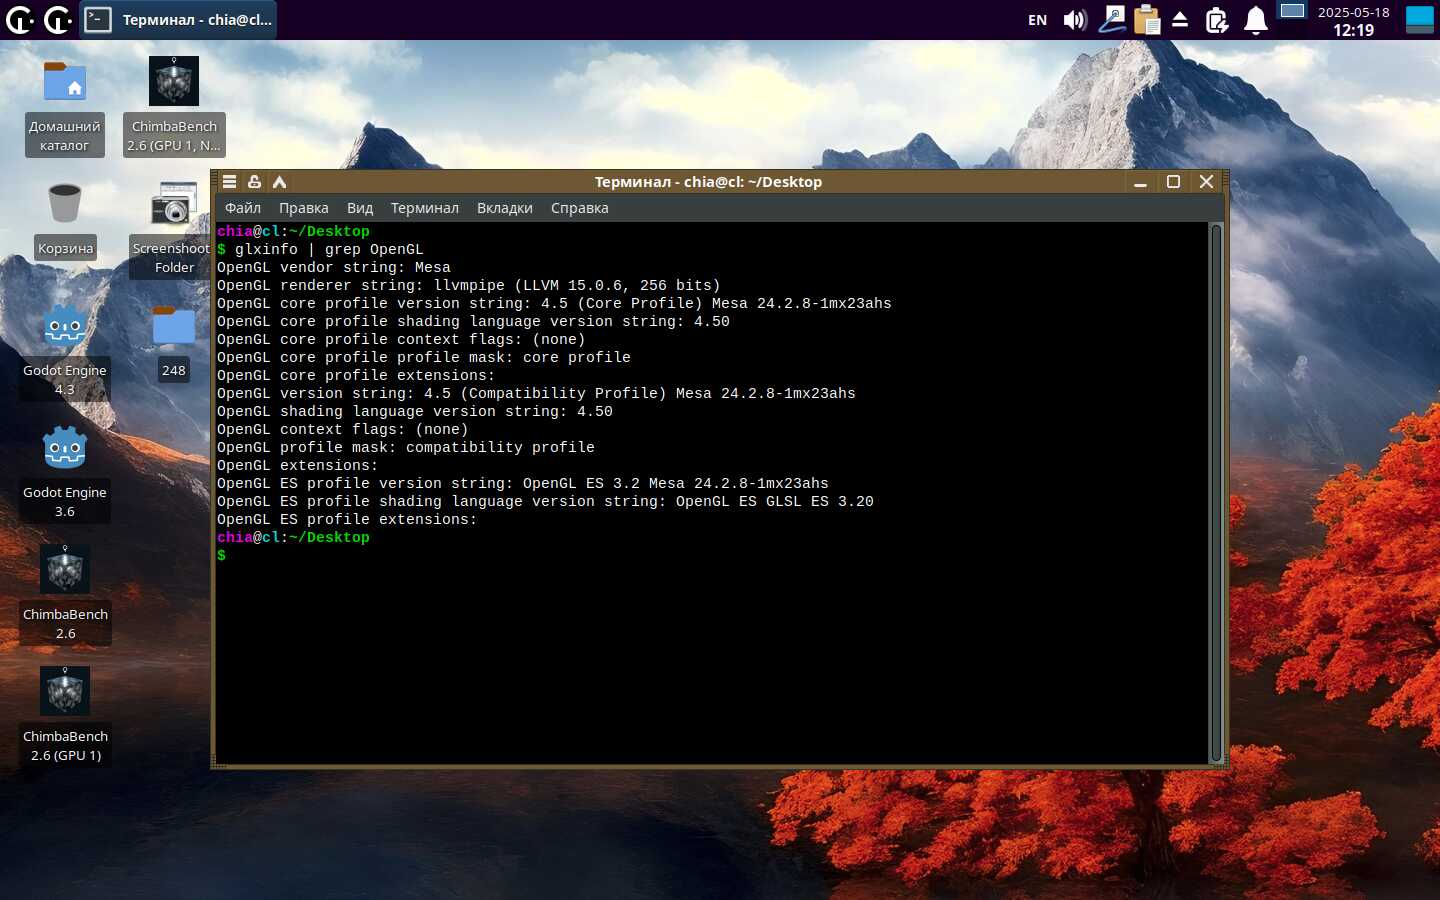This screenshot has width=1440, height=900.
Task: Open the start menu logo at the screen corner
Action: (x=19, y=19)
